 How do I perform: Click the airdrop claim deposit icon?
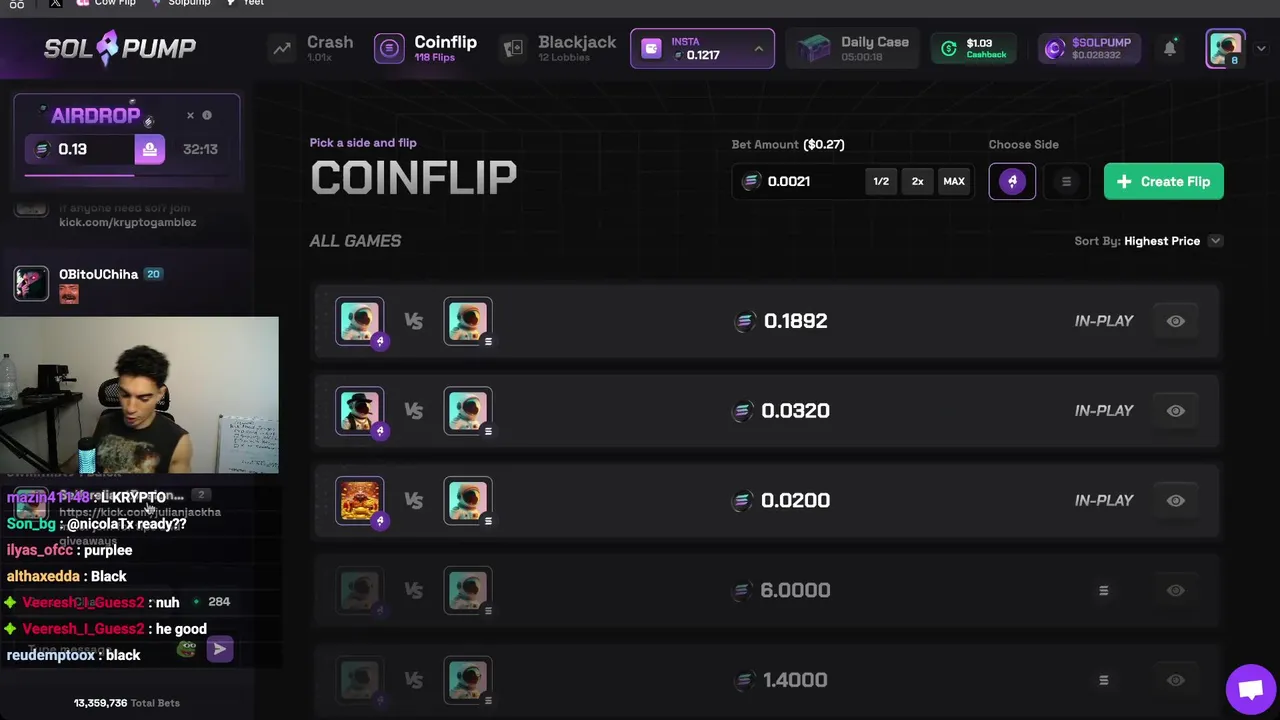[149, 149]
